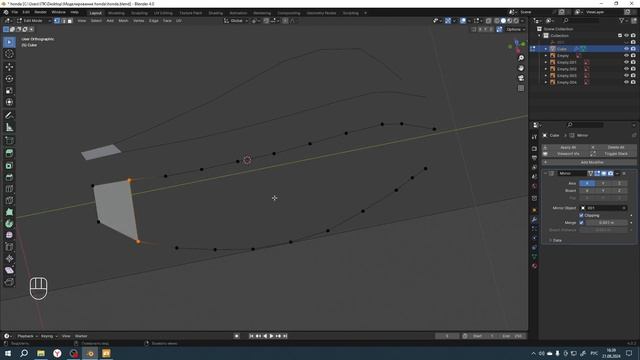
Task: Select the Measure tool
Action: [x=9, y=127]
